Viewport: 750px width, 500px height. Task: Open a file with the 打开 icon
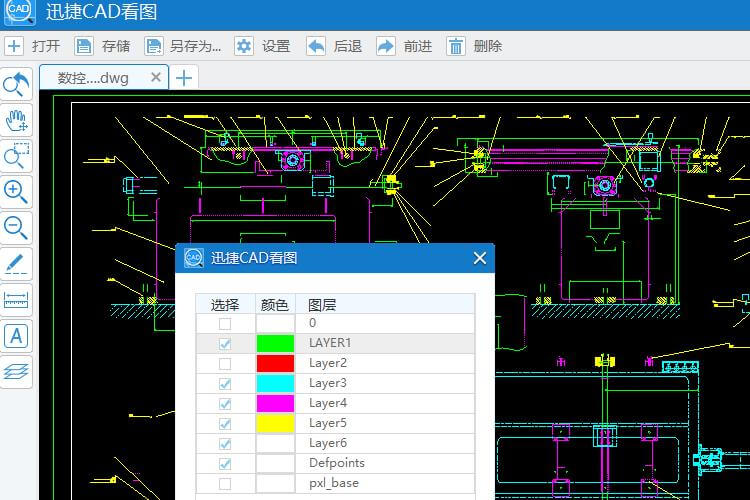[14, 46]
